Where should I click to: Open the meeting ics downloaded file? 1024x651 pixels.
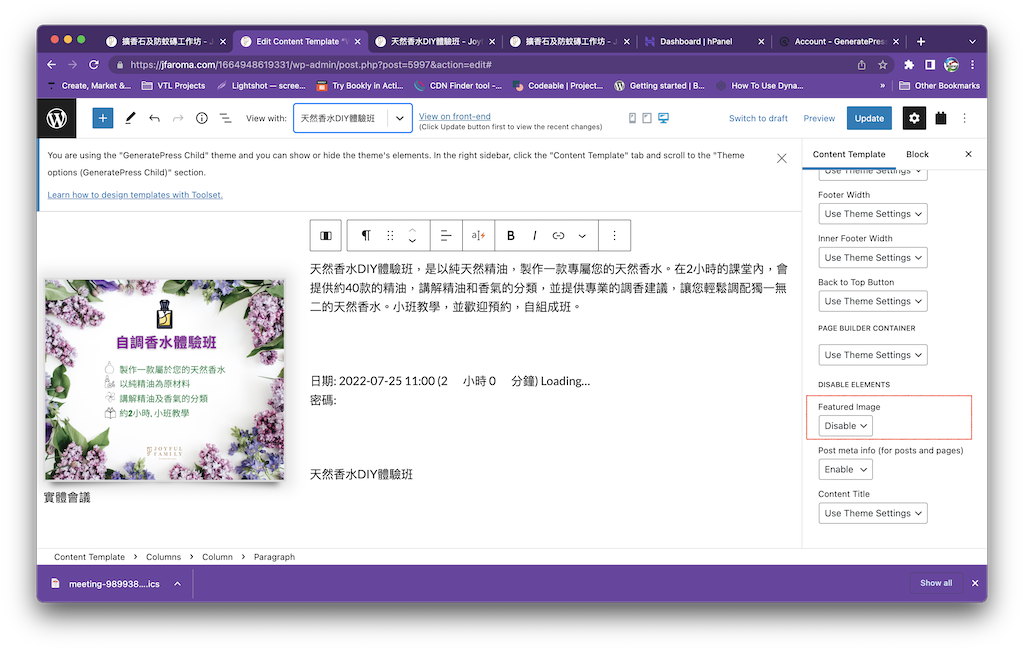point(108,584)
